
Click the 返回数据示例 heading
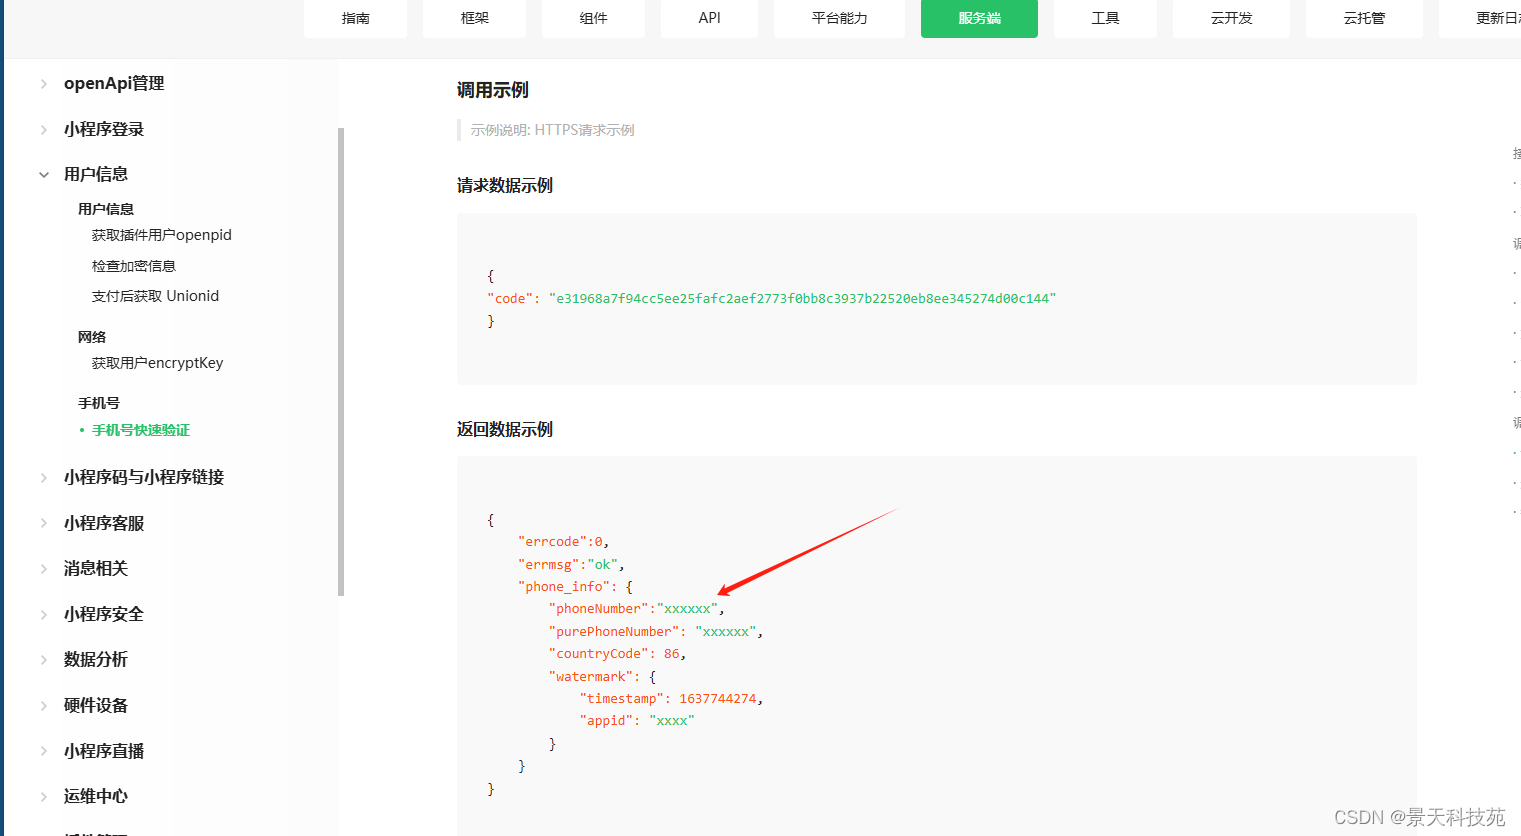coord(505,430)
